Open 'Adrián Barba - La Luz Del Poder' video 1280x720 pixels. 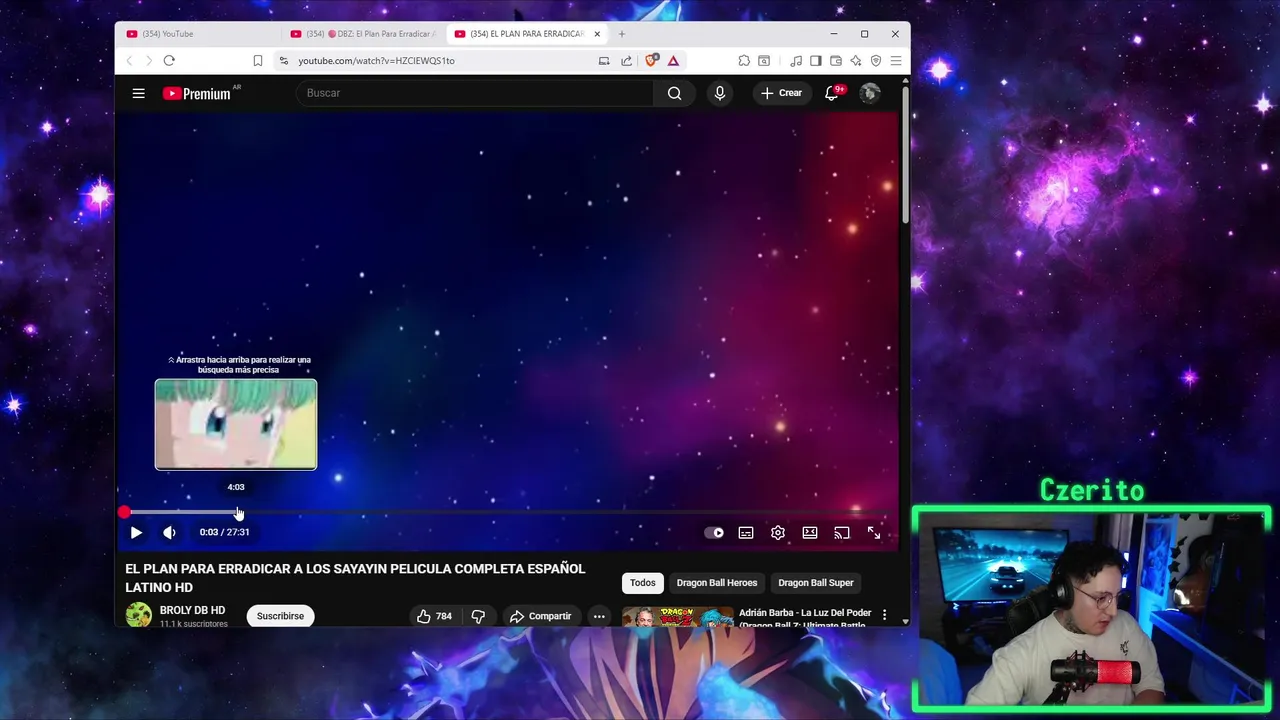coord(805,618)
